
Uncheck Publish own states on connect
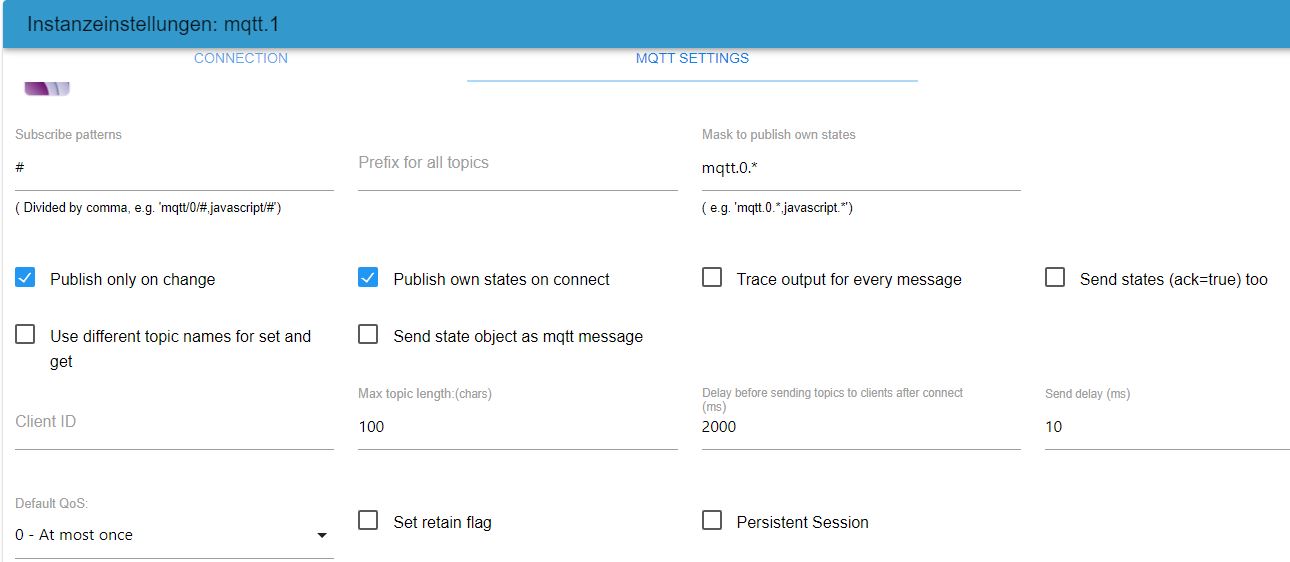point(368,278)
